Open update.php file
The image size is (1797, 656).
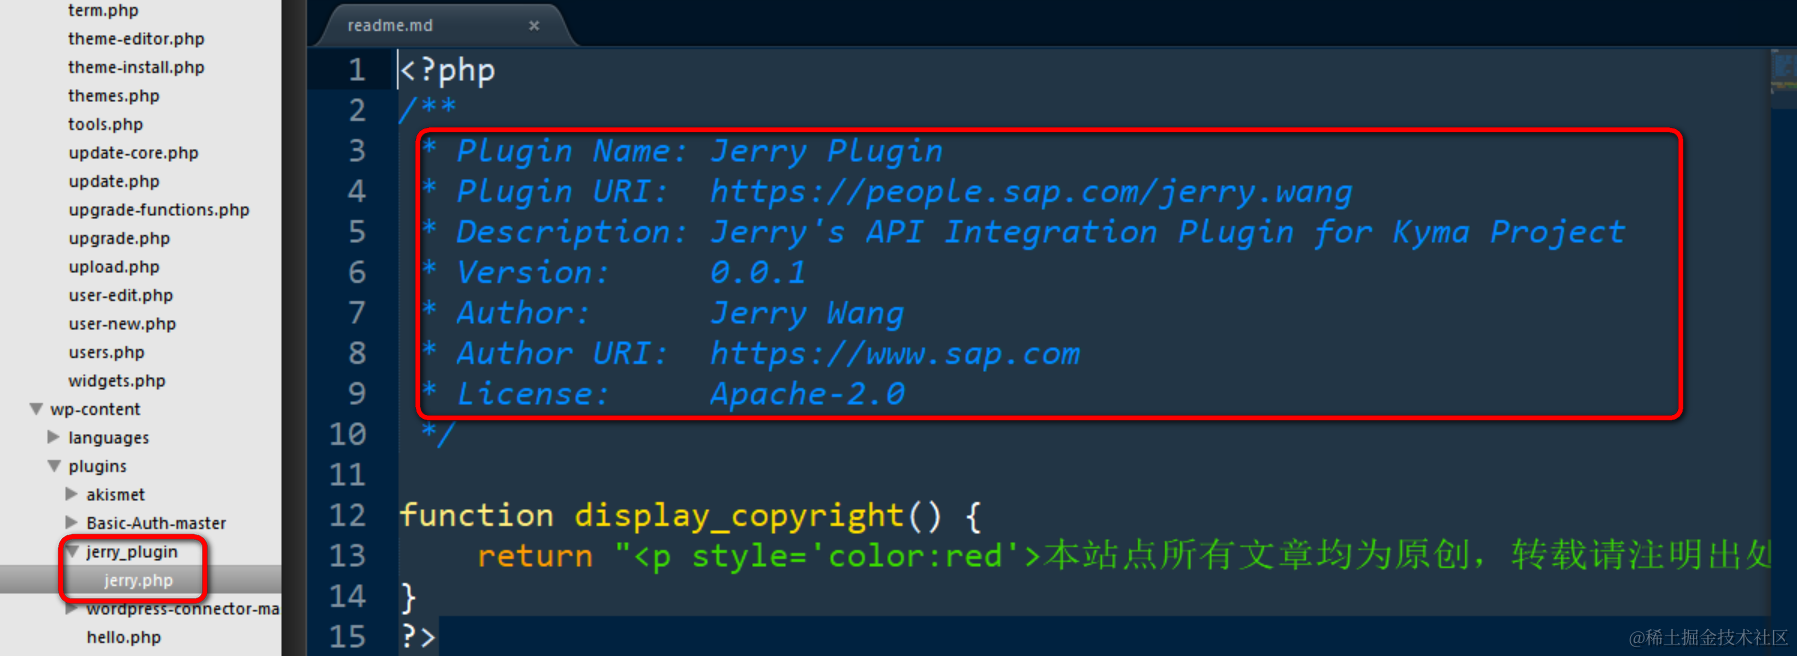pos(113,181)
